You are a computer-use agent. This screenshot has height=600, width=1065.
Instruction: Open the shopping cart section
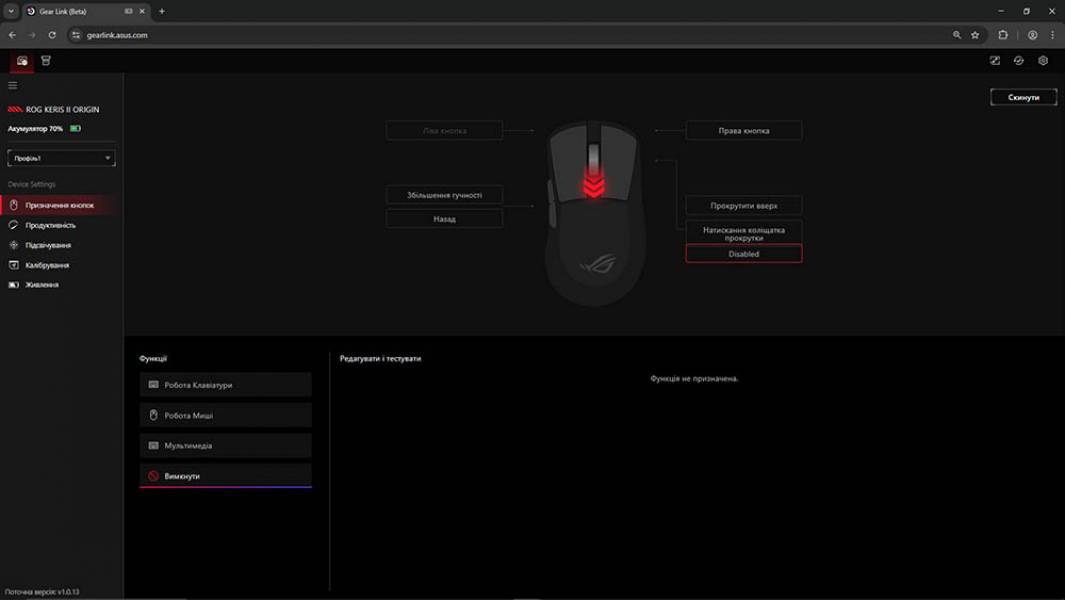pos(45,60)
